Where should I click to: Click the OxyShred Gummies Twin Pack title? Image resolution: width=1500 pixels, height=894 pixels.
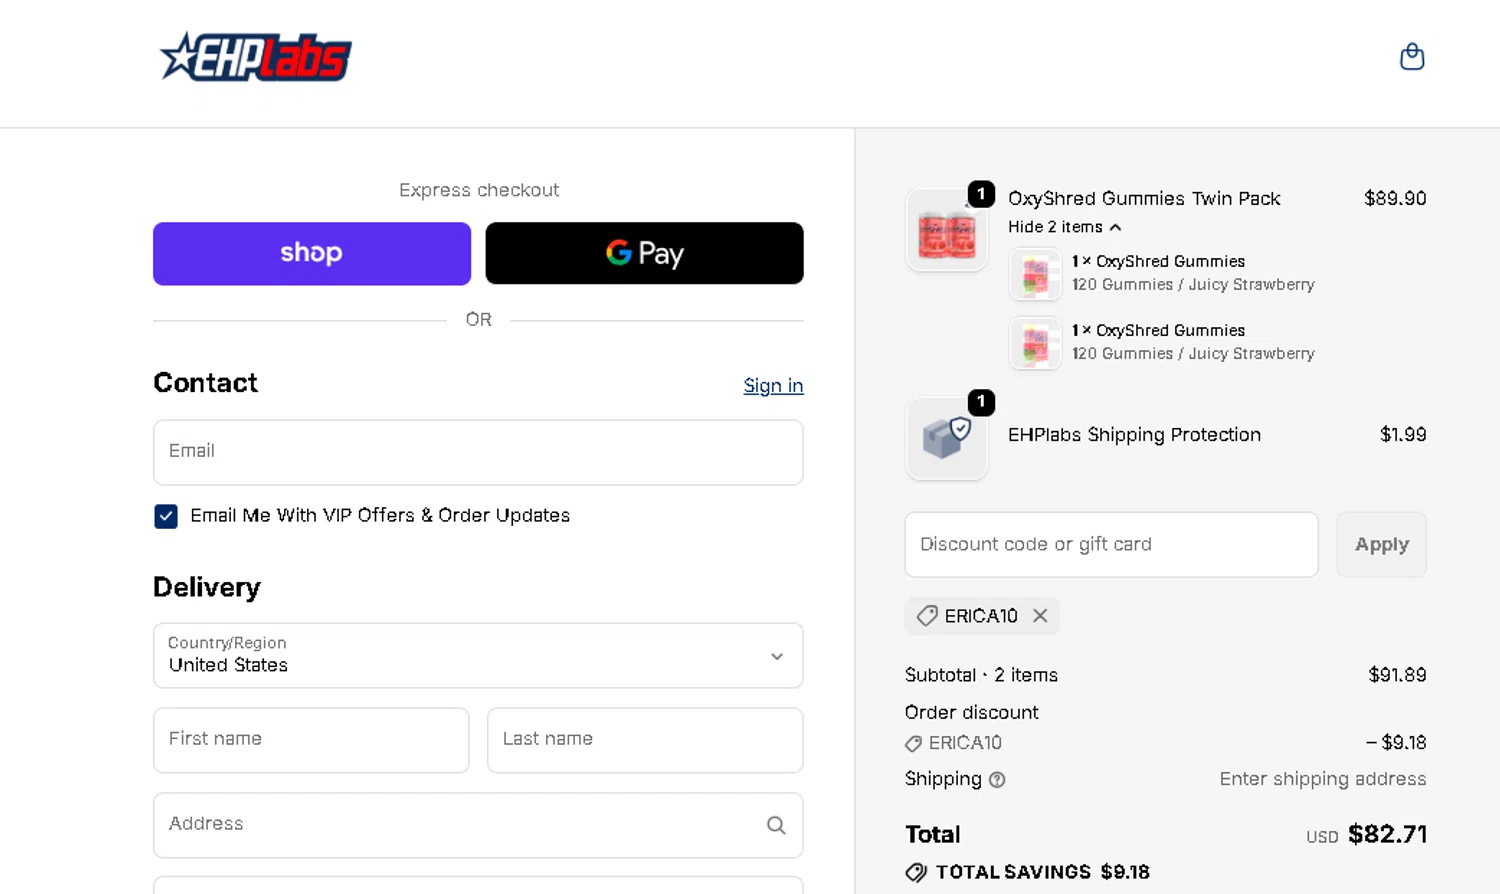pos(1144,198)
